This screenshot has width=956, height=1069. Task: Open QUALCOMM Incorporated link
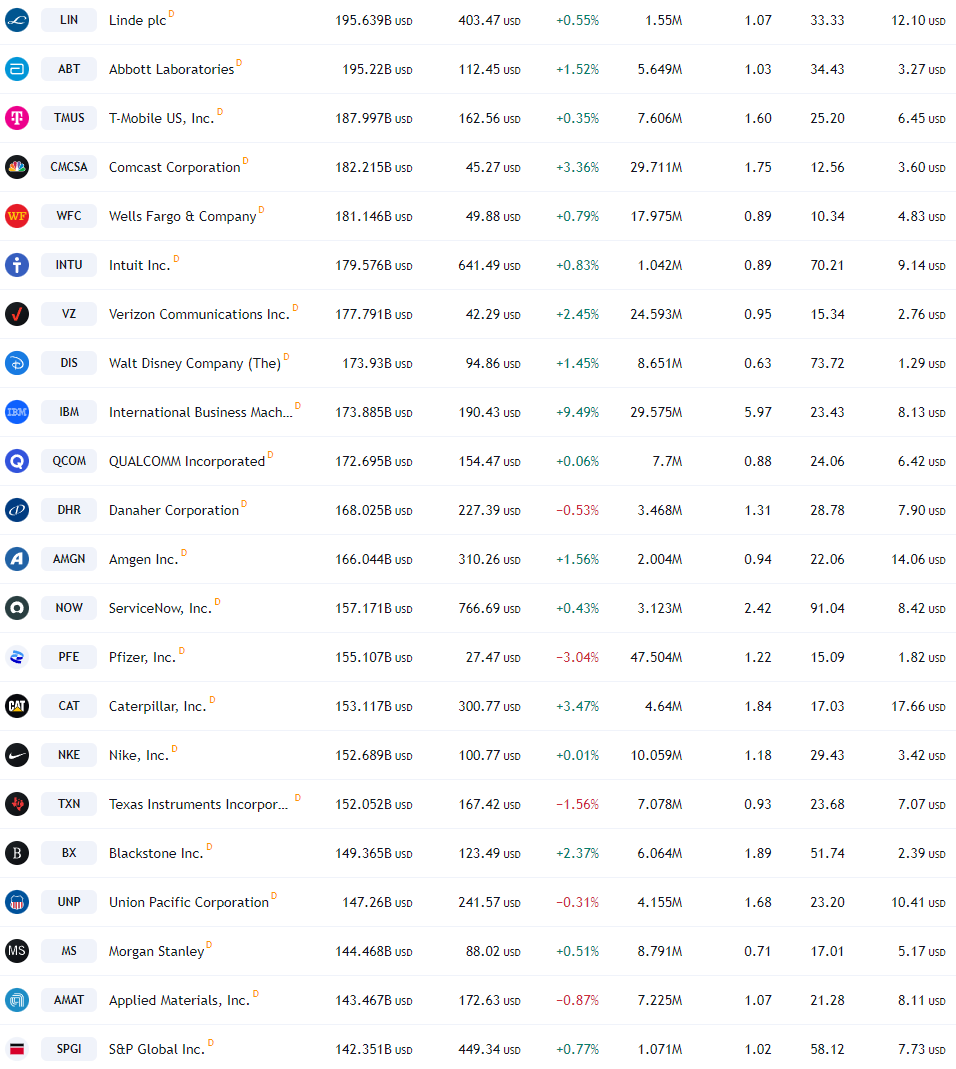click(x=187, y=462)
